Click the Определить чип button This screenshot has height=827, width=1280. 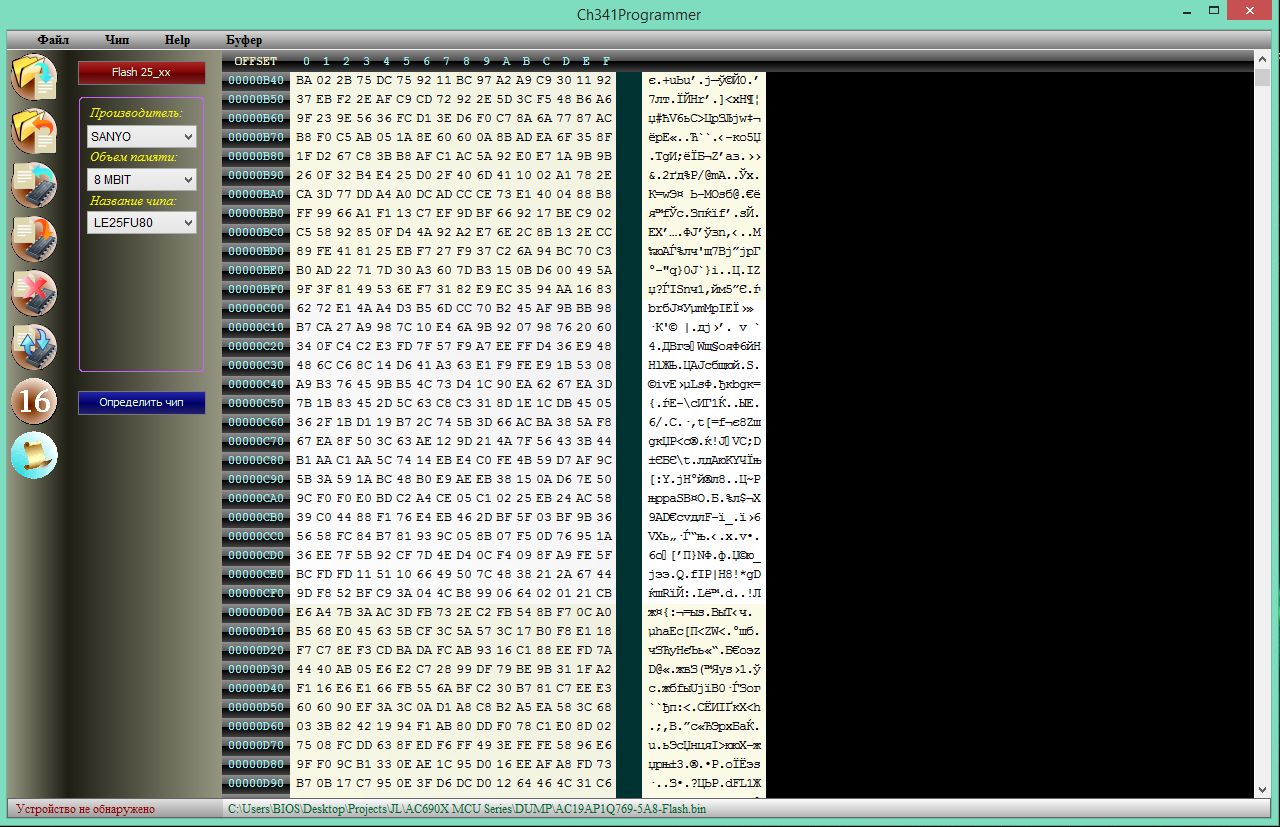click(x=142, y=402)
